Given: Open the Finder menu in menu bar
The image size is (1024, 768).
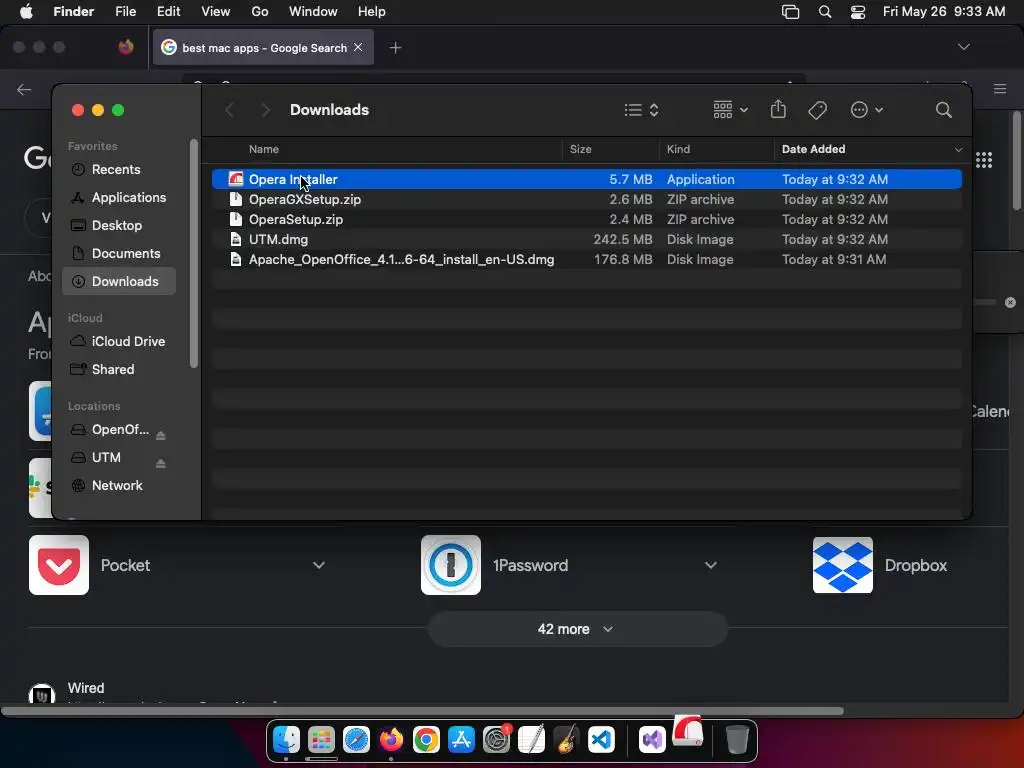Looking at the screenshot, I should tap(73, 12).
